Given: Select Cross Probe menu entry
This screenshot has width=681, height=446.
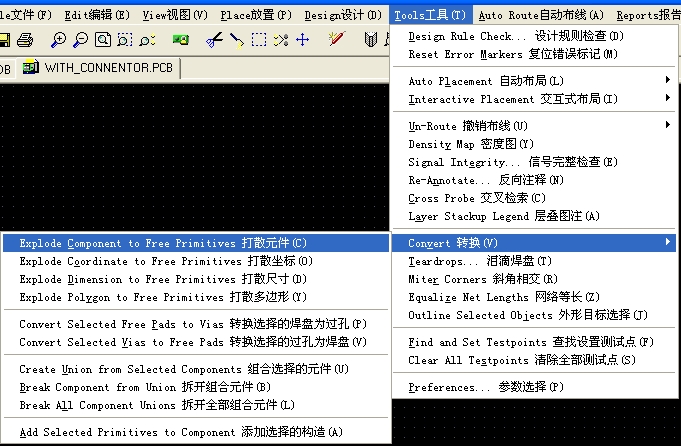Looking at the screenshot, I should (534, 198).
